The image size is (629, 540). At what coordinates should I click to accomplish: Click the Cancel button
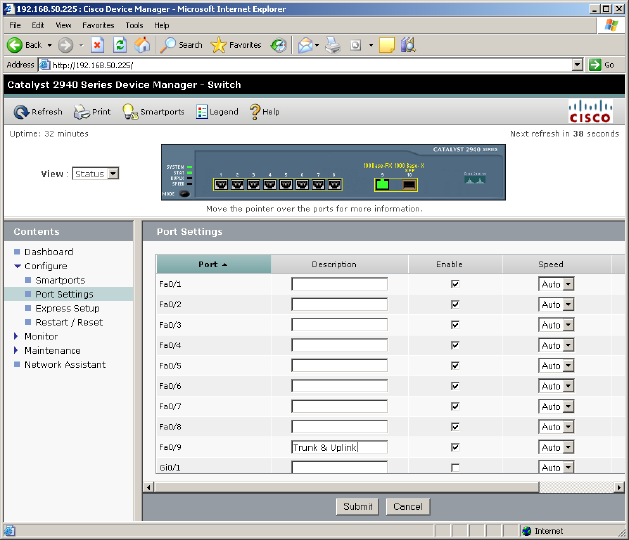pyautogui.click(x=408, y=507)
